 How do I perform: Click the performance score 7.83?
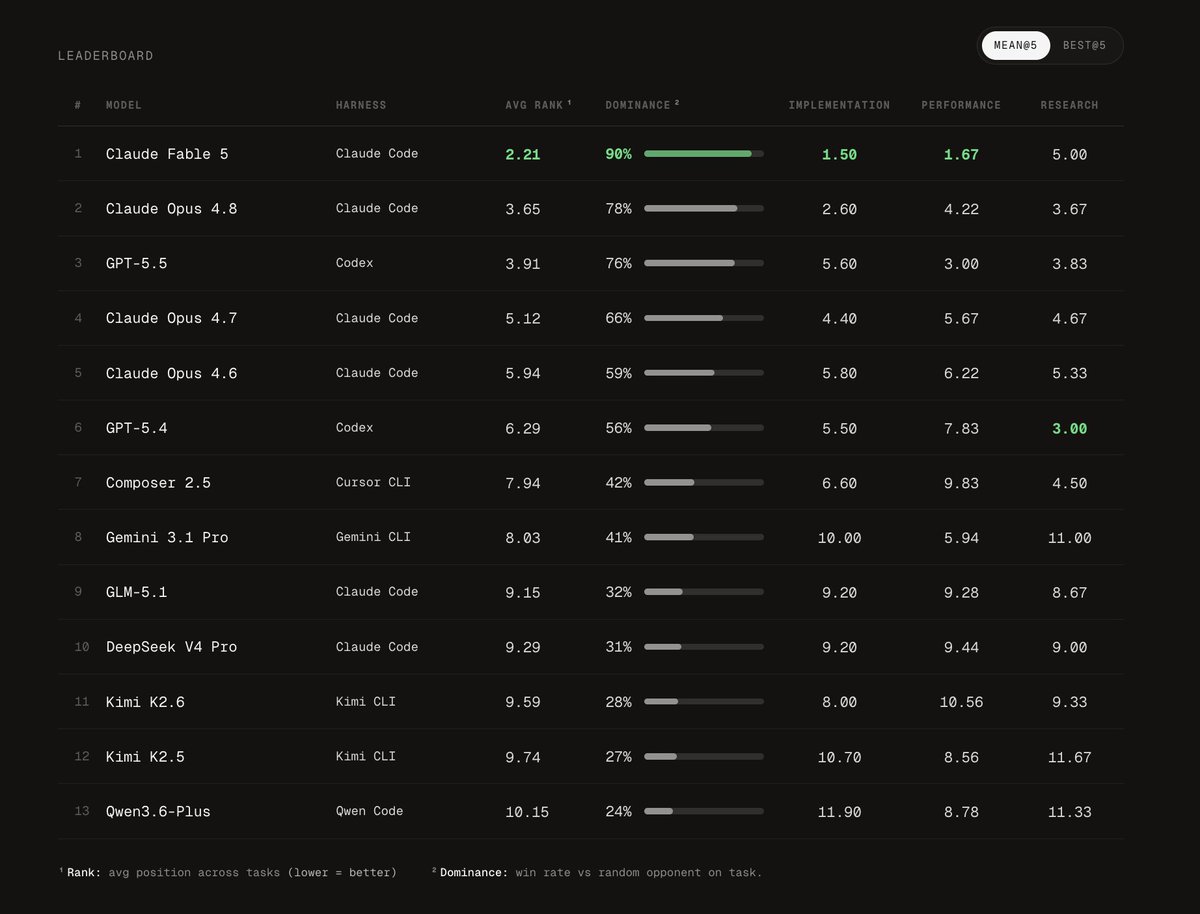[x=961, y=428]
